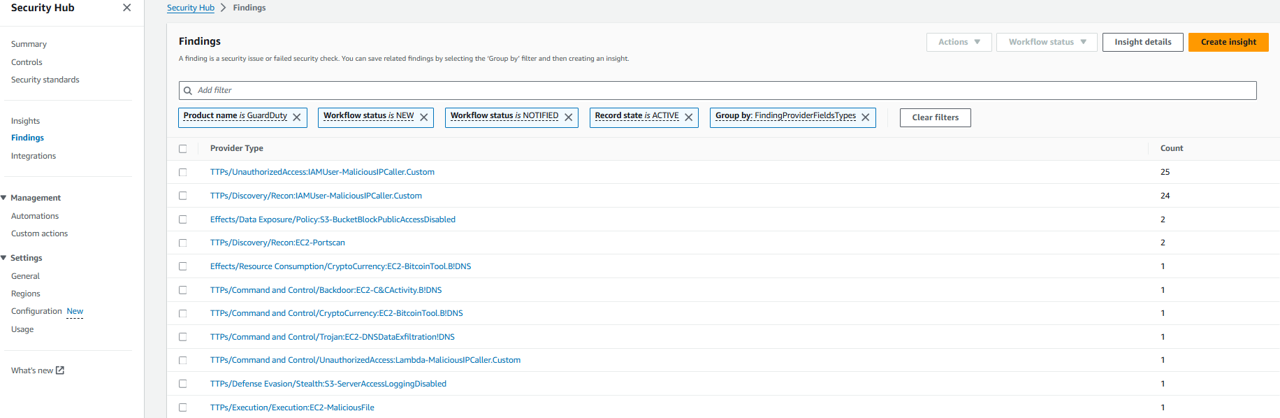Viewport: 1280px width, 418px height.
Task: Collapse the Management section in sidebar
Action: (x=4, y=198)
